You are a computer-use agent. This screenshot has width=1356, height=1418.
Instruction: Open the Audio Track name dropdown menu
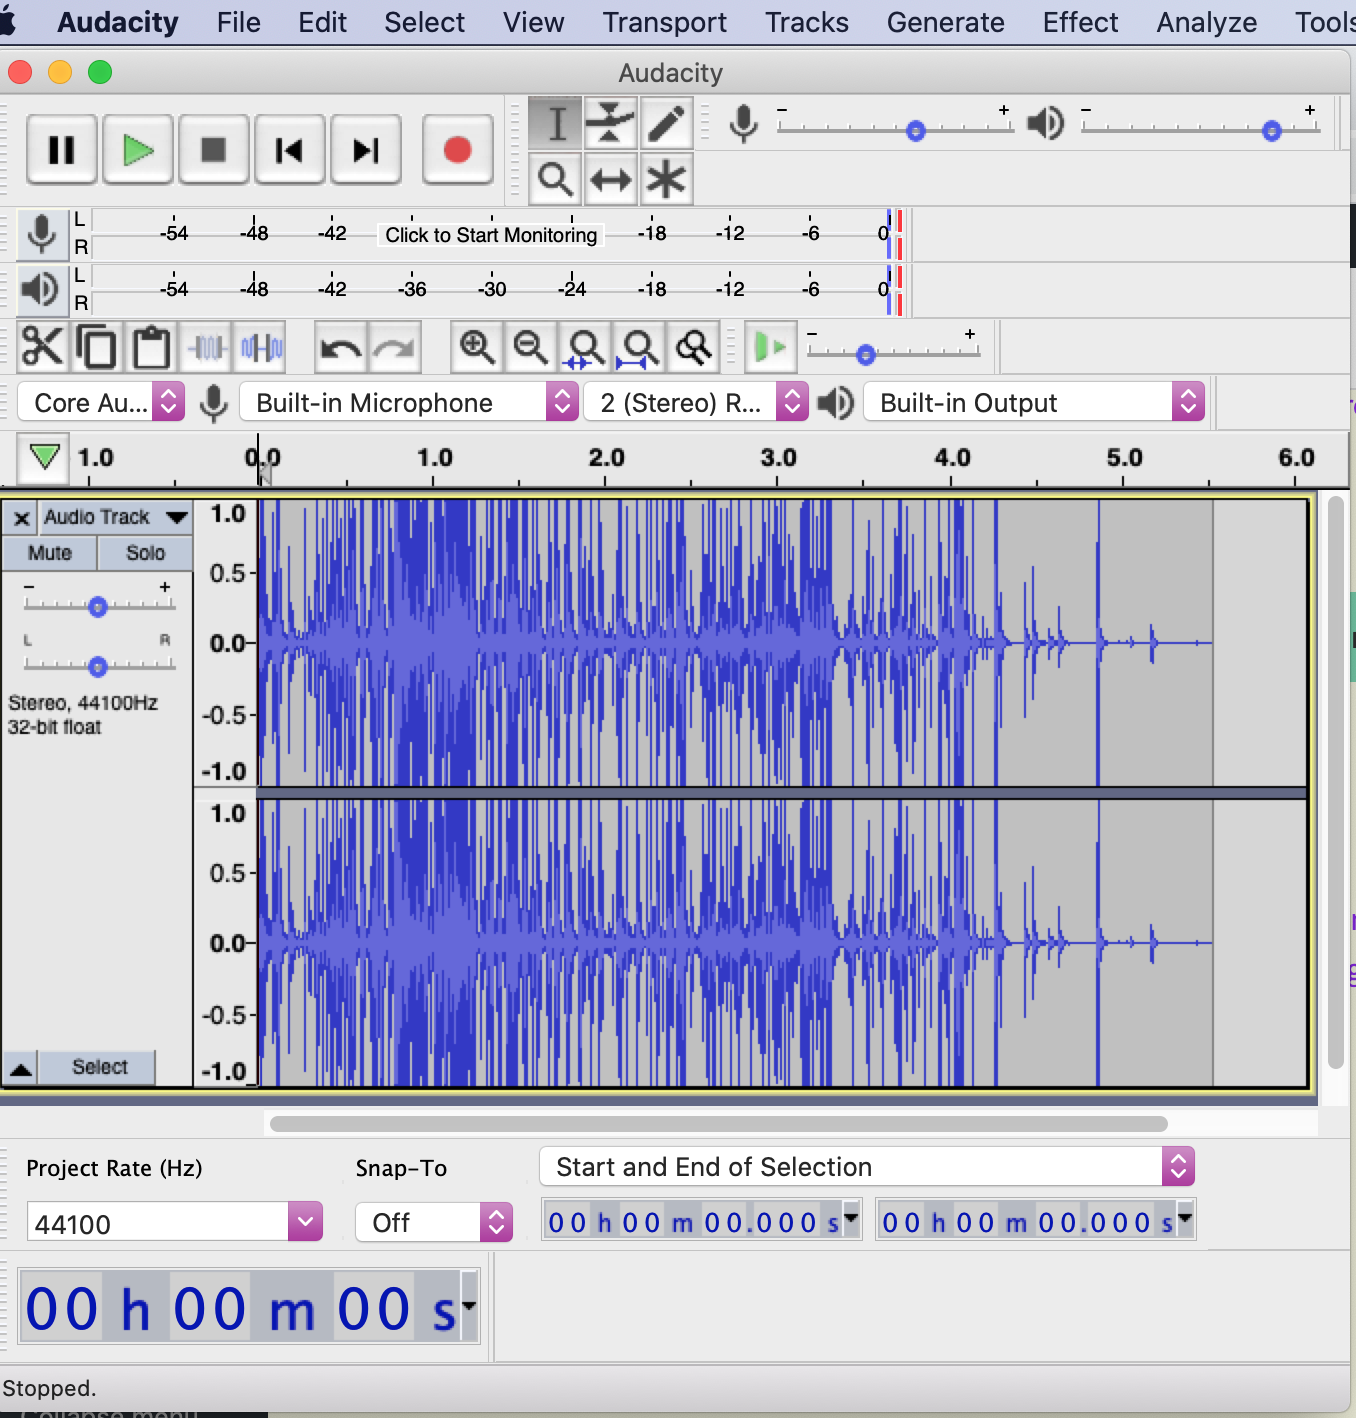(115, 517)
